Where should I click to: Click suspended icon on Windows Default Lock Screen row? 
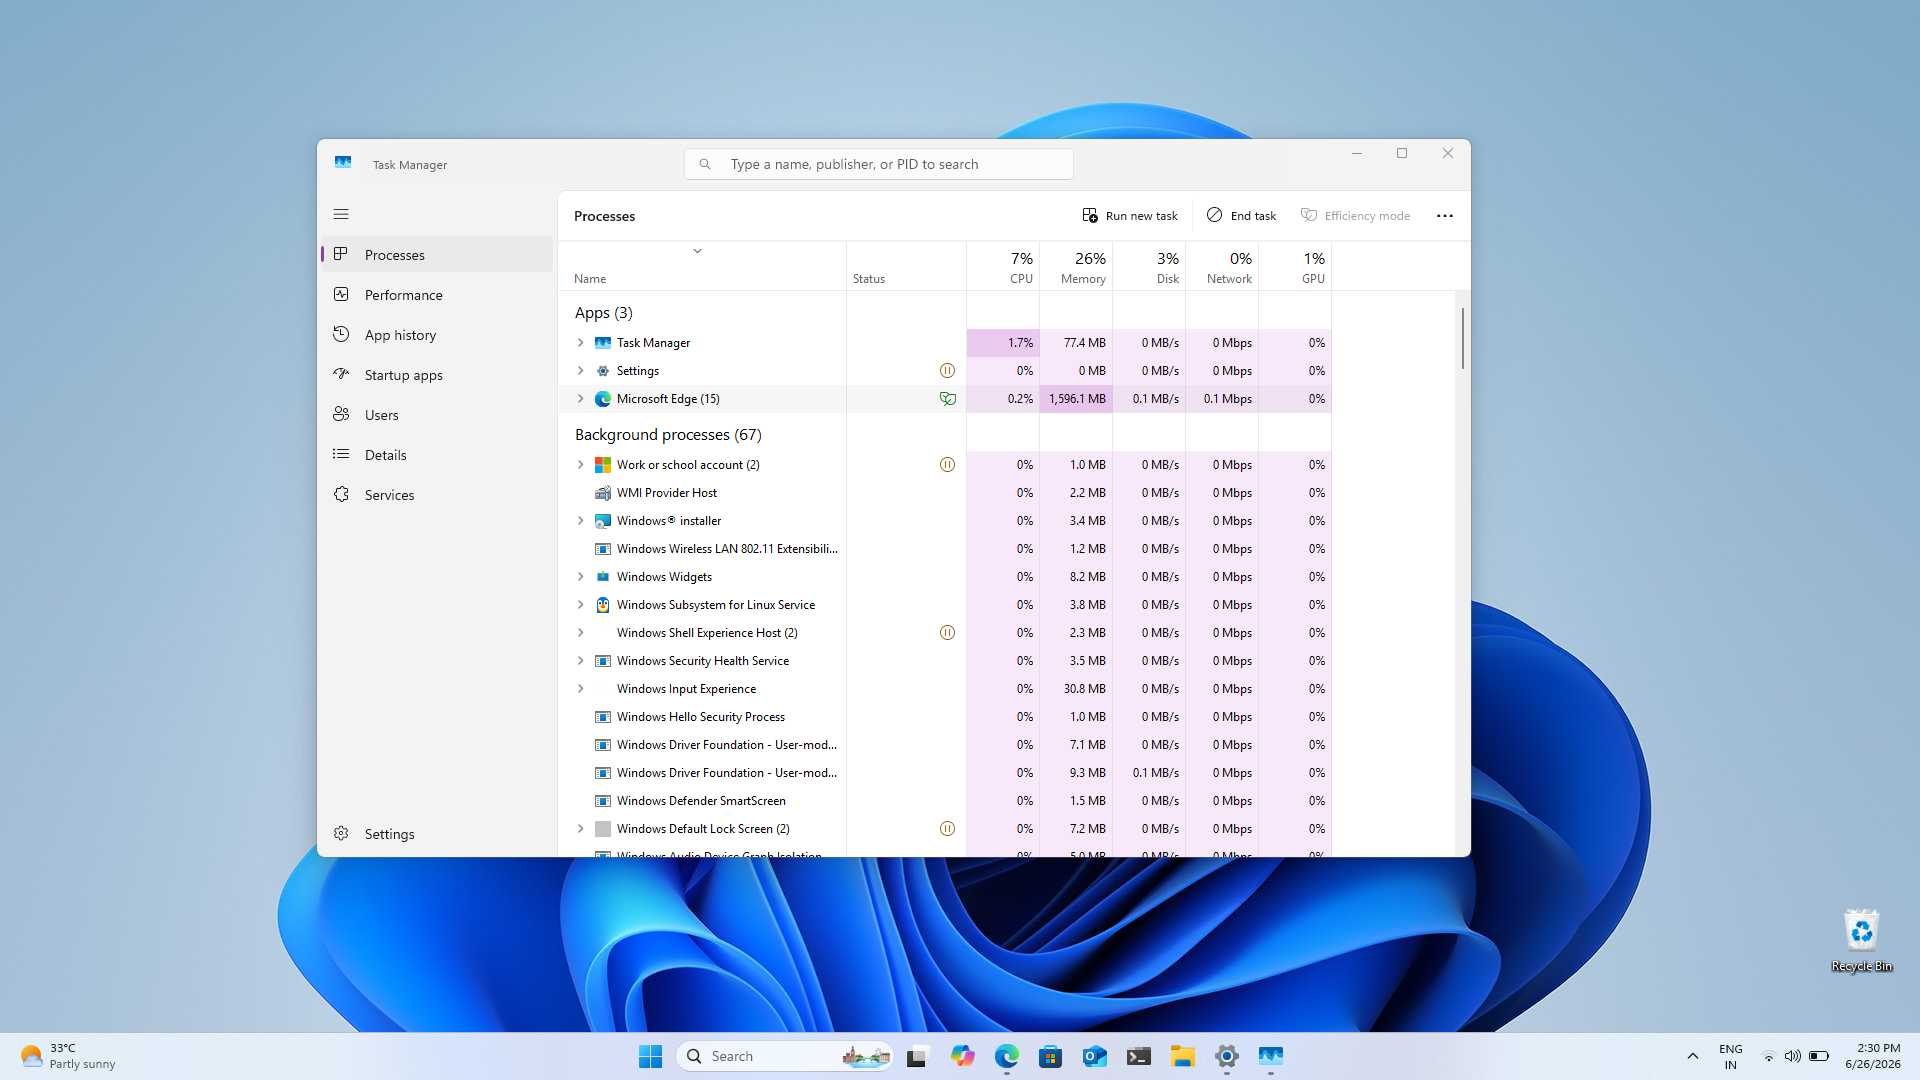point(947,829)
